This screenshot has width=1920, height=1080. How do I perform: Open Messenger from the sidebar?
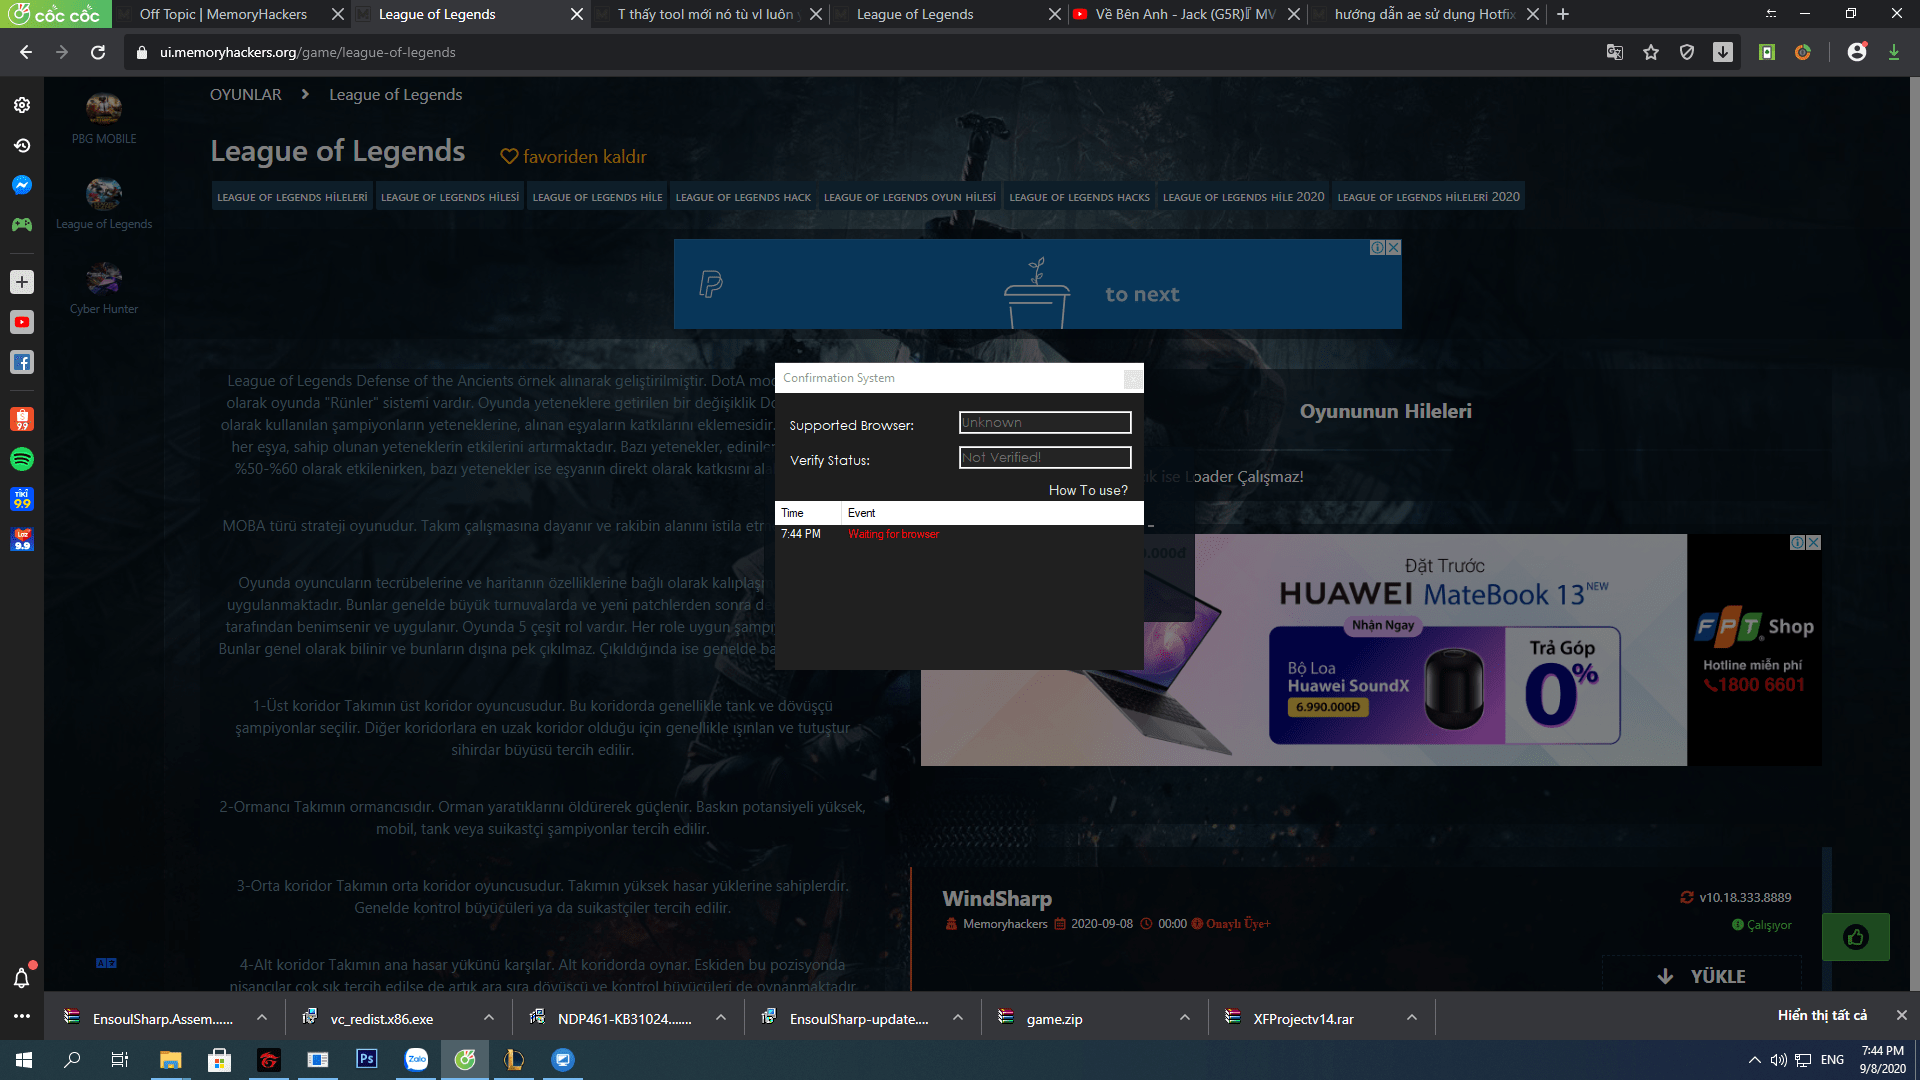pyautogui.click(x=22, y=185)
